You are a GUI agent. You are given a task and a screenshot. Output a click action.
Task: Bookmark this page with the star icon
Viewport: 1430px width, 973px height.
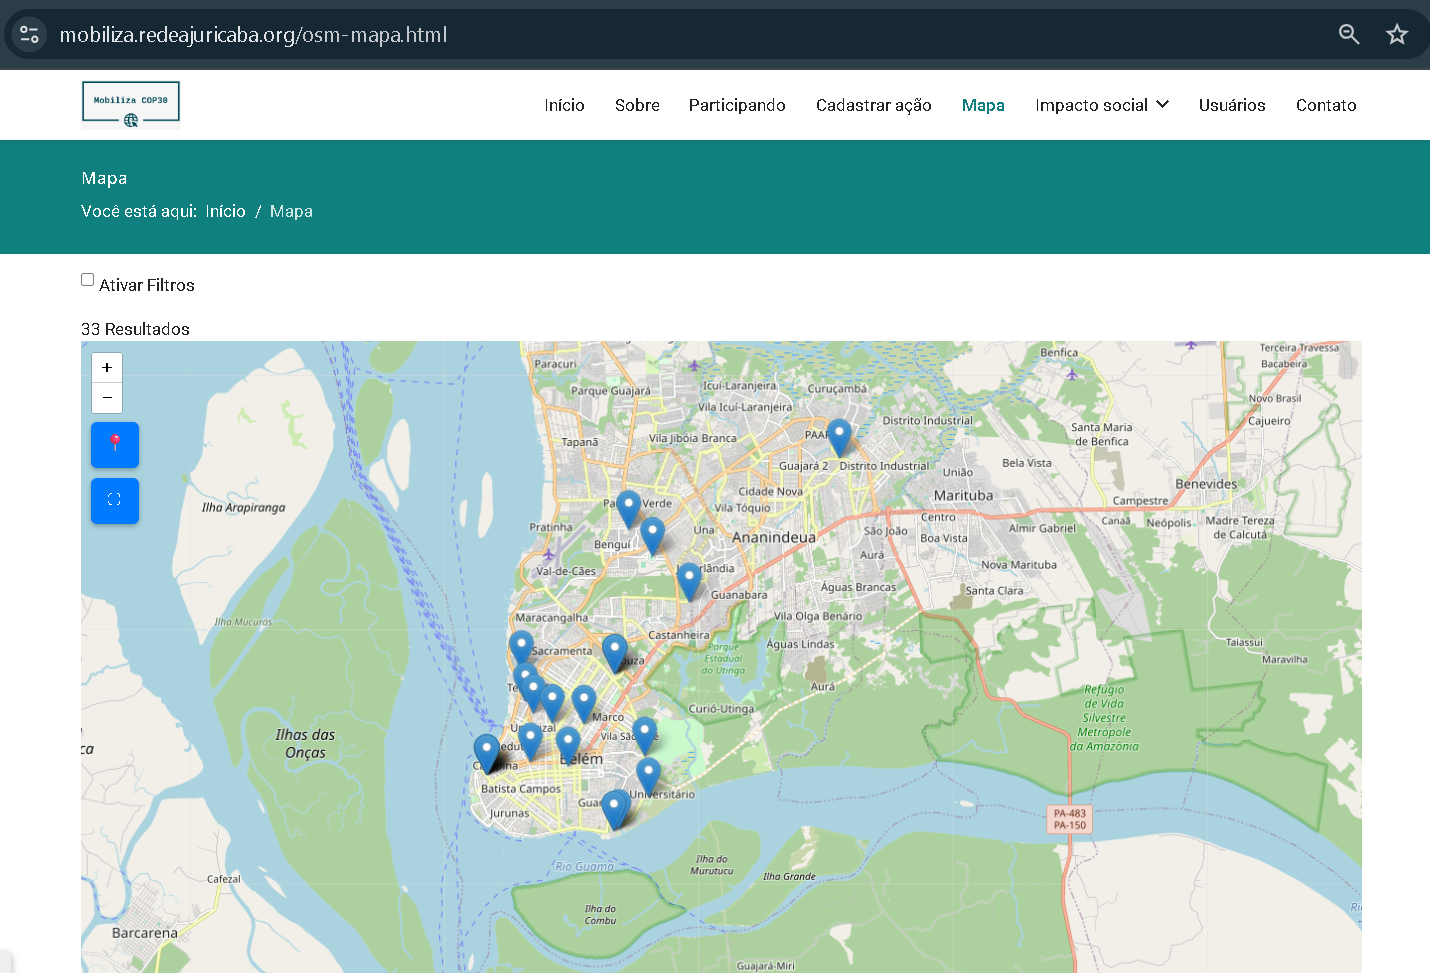pyautogui.click(x=1397, y=35)
